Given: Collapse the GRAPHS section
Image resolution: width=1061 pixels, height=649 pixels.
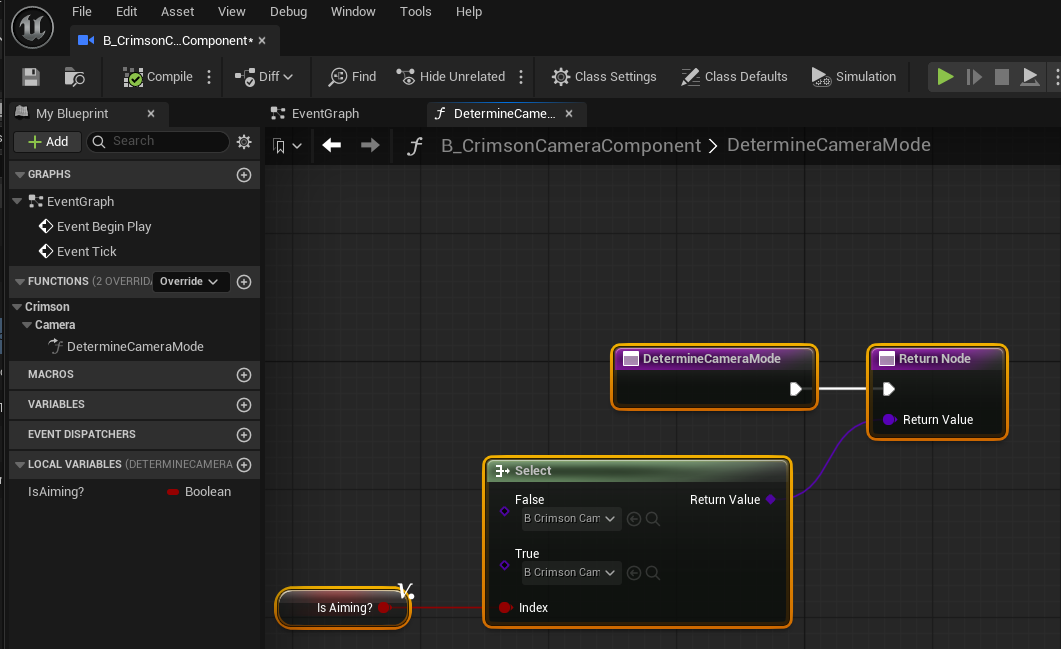Looking at the screenshot, I should tap(20, 175).
